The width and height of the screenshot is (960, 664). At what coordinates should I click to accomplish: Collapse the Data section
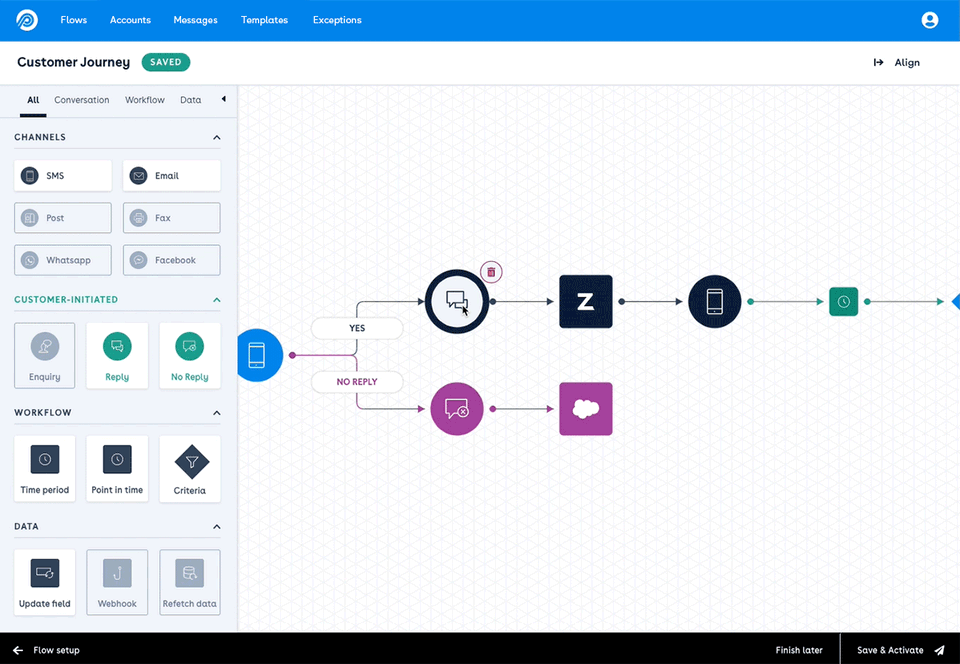coord(217,527)
